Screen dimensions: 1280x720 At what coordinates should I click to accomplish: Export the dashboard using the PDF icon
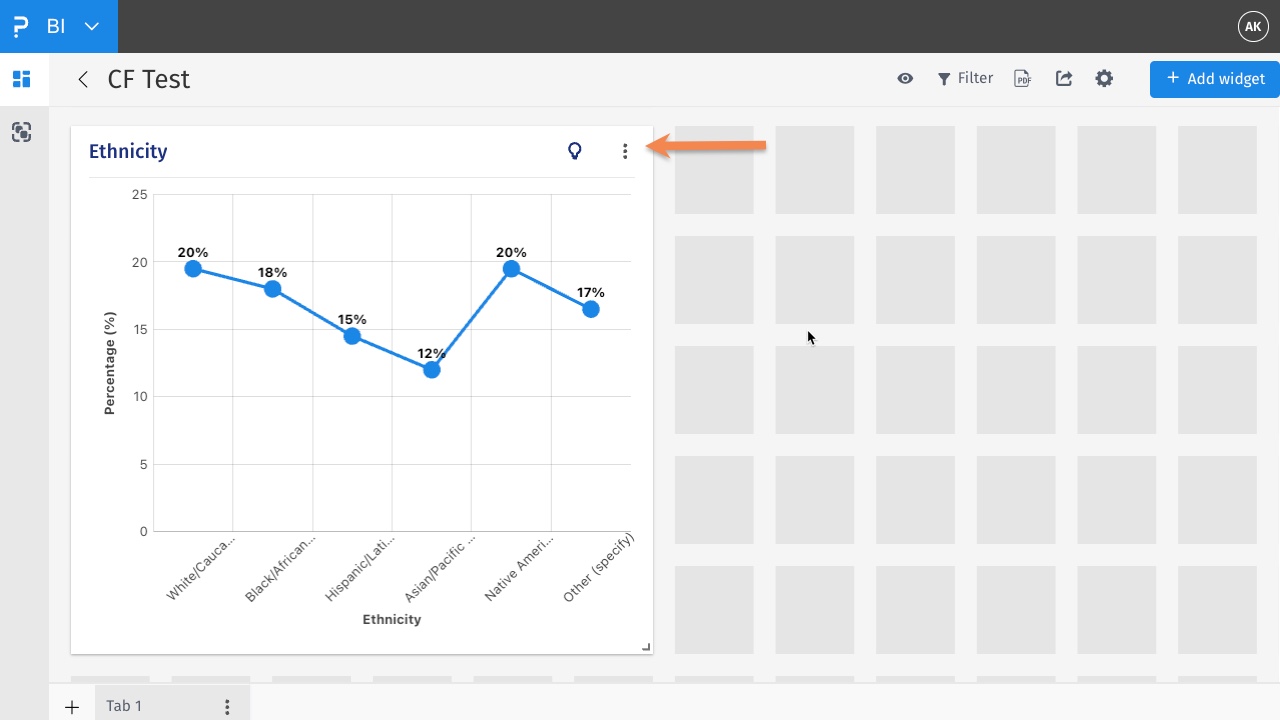1022,77
